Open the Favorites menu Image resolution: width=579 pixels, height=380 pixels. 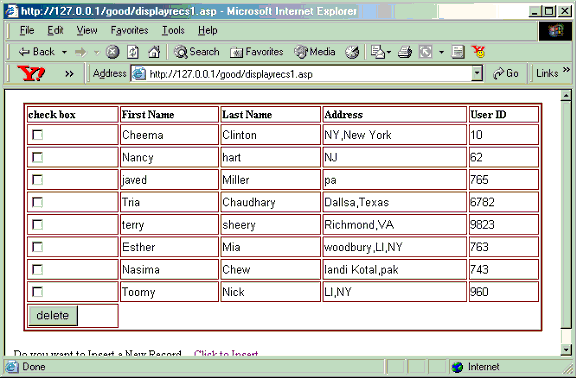click(x=130, y=30)
